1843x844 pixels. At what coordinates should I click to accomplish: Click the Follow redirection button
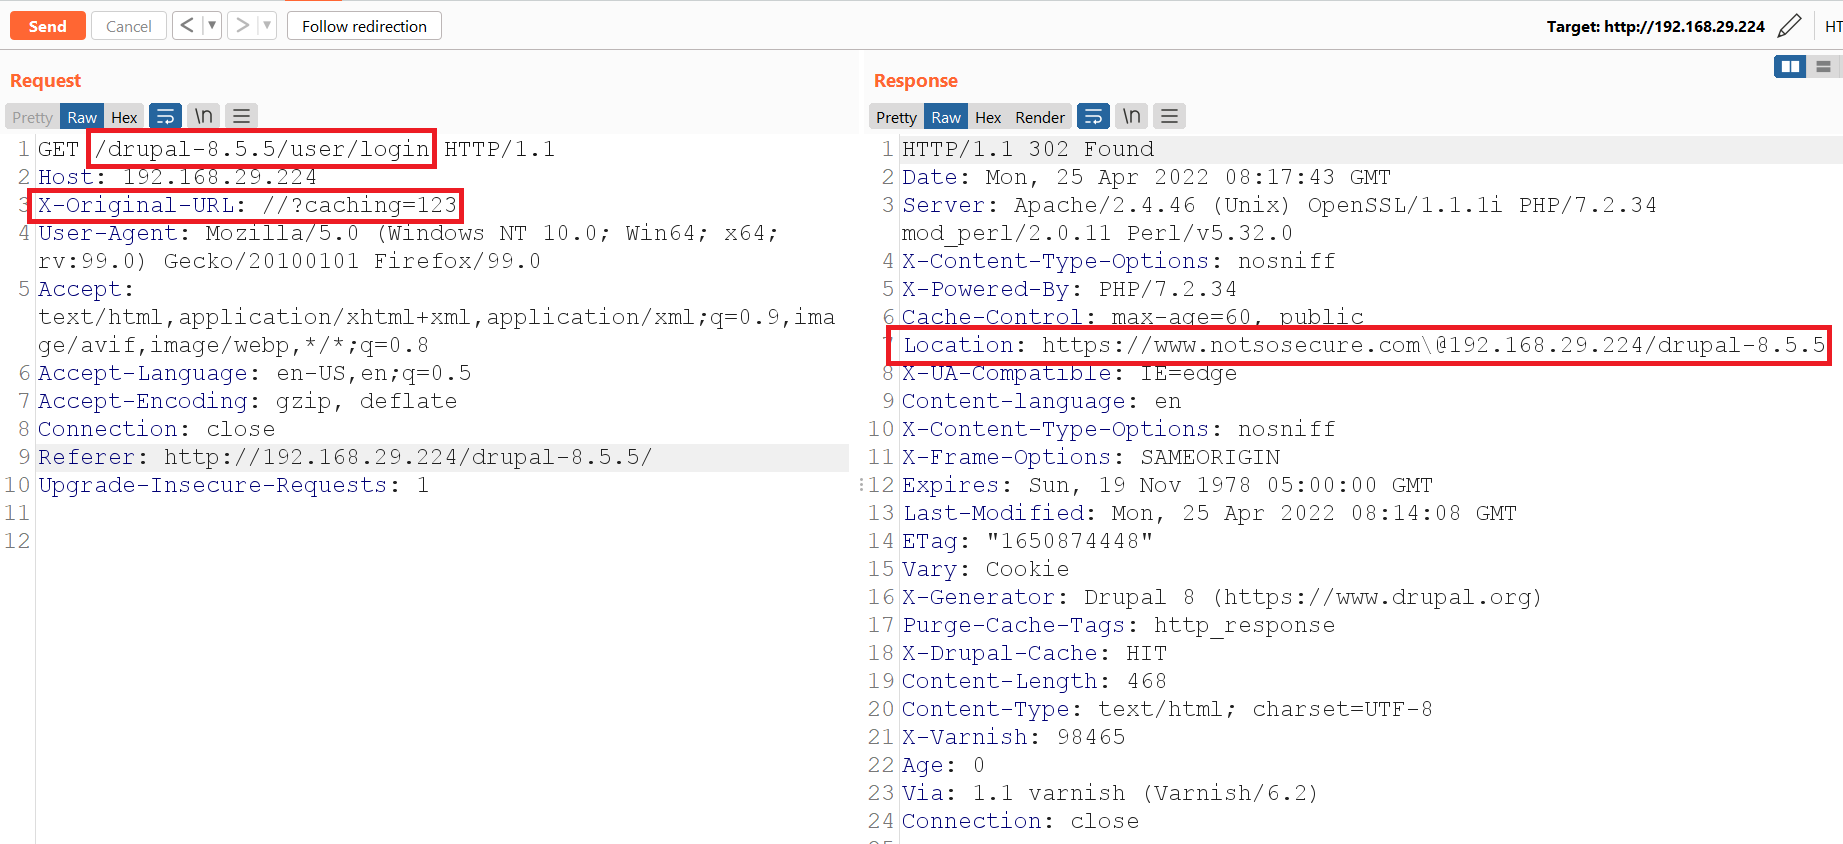364,26
